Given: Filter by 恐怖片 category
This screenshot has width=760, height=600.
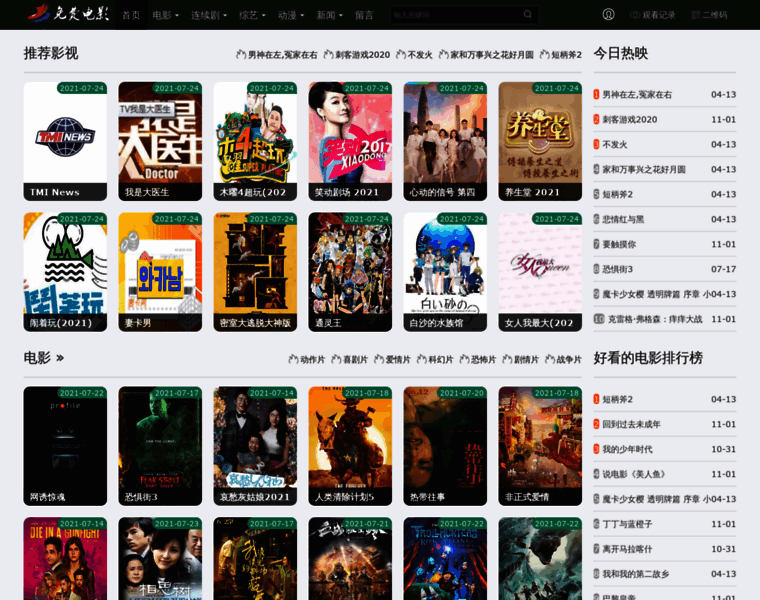Looking at the screenshot, I should (x=477, y=360).
